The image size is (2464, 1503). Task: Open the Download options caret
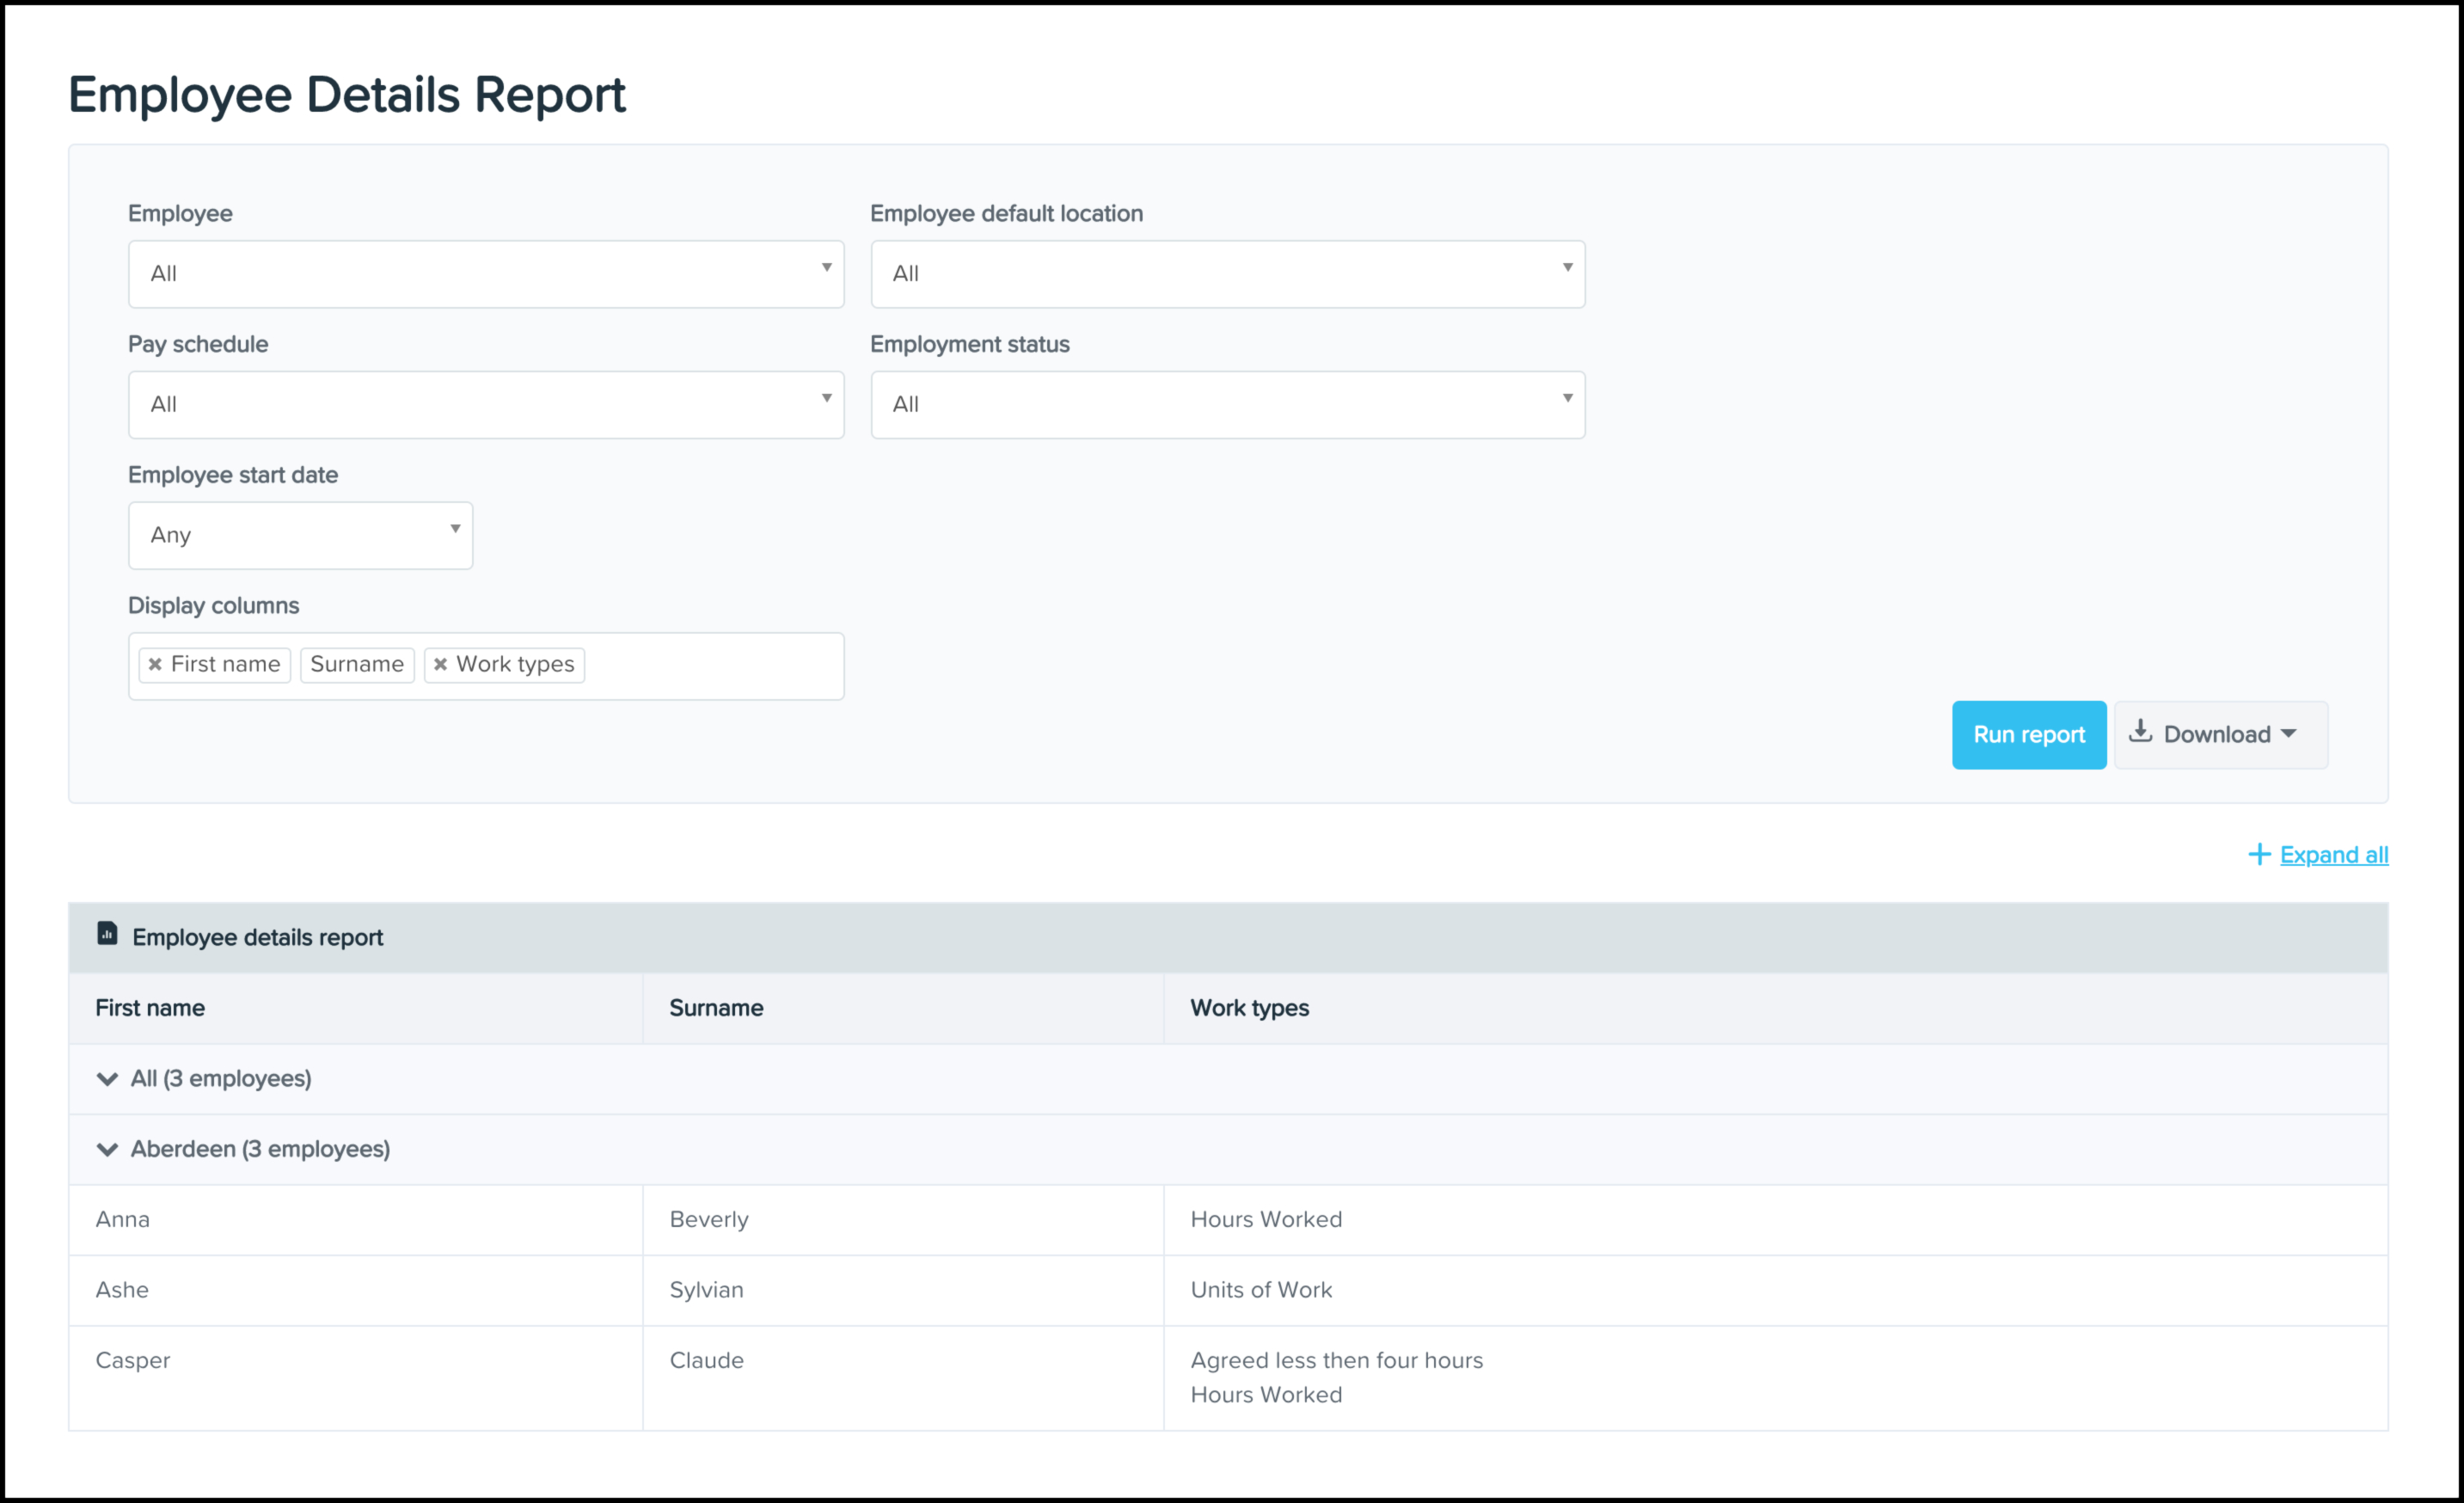click(2289, 734)
